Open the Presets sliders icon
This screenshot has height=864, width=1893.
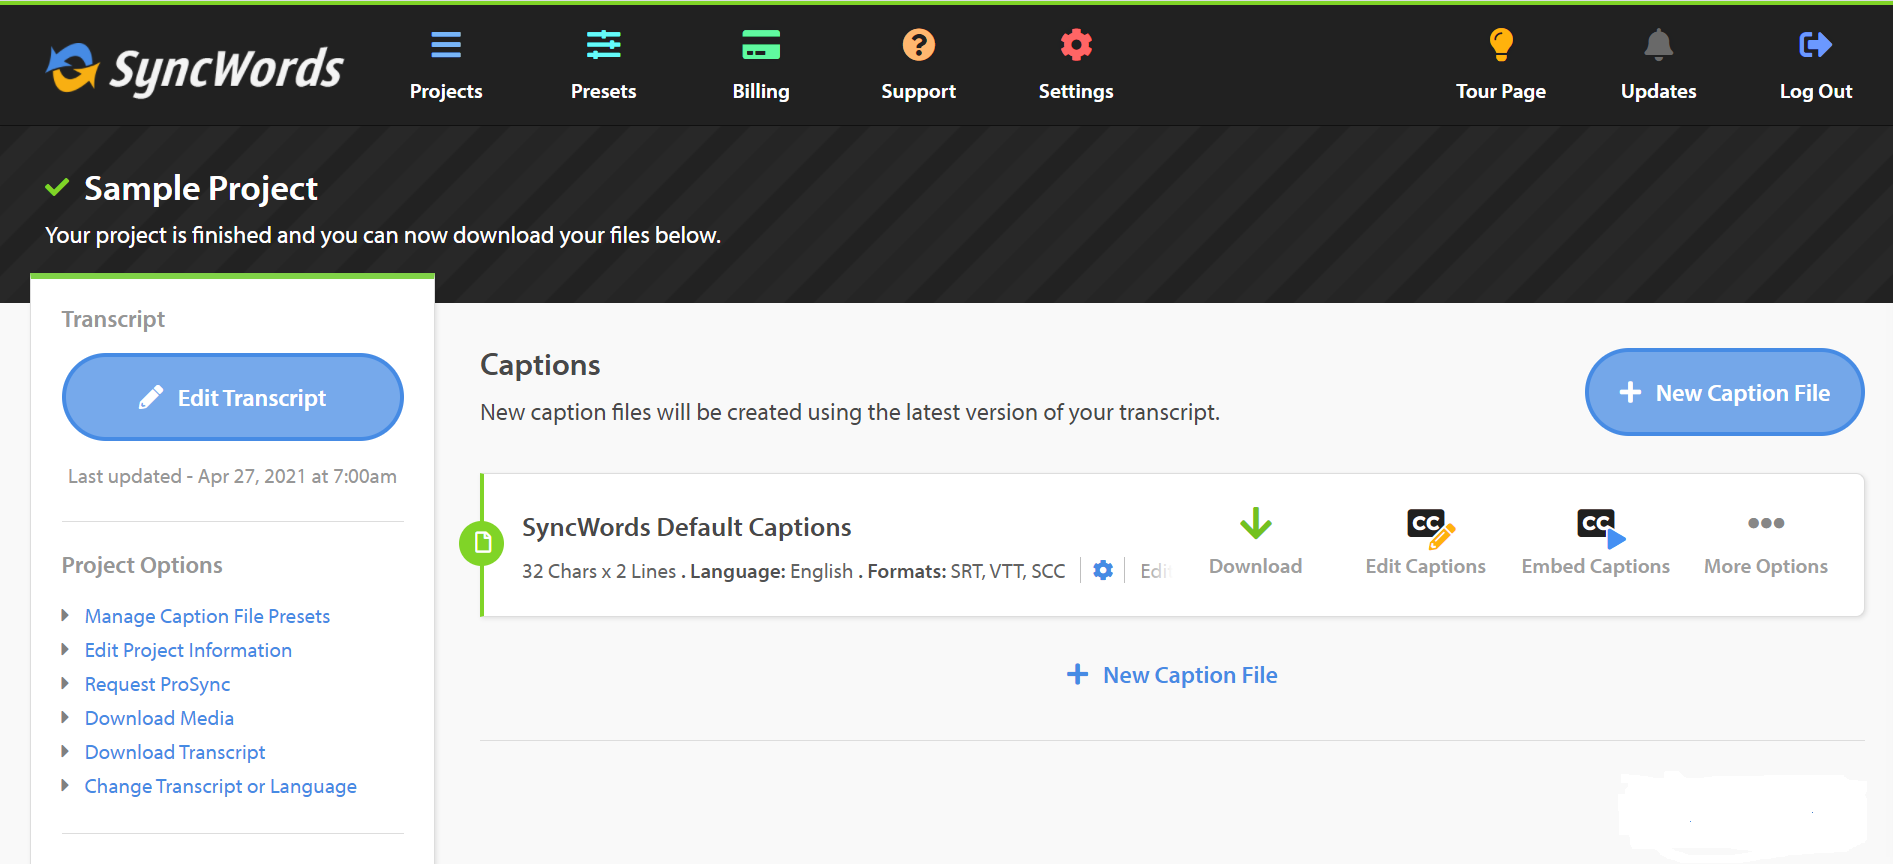point(604,45)
